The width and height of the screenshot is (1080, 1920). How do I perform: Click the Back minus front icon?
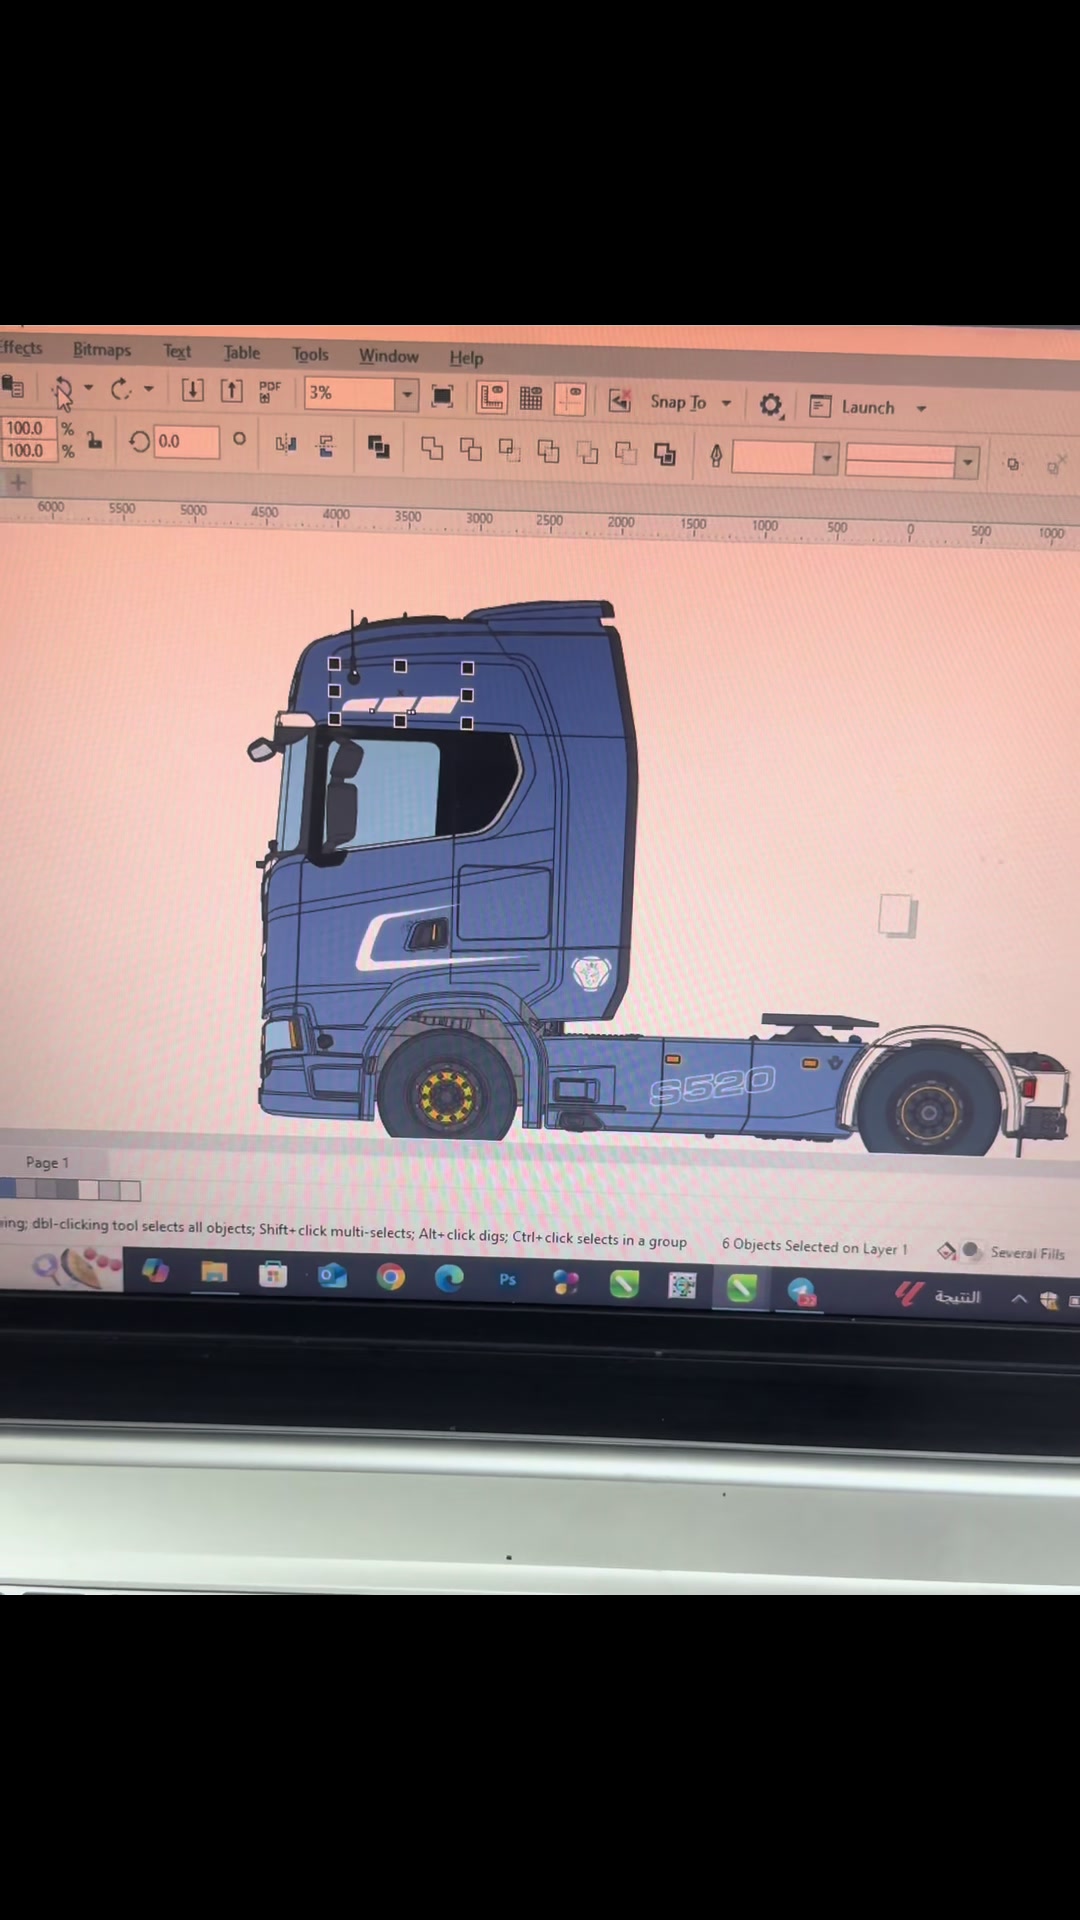click(x=626, y=454)
